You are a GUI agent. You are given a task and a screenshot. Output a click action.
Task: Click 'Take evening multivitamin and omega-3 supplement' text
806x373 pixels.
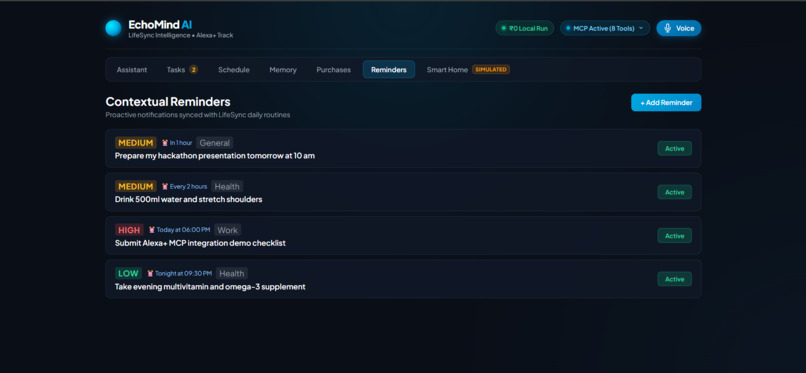click(210, 287)
